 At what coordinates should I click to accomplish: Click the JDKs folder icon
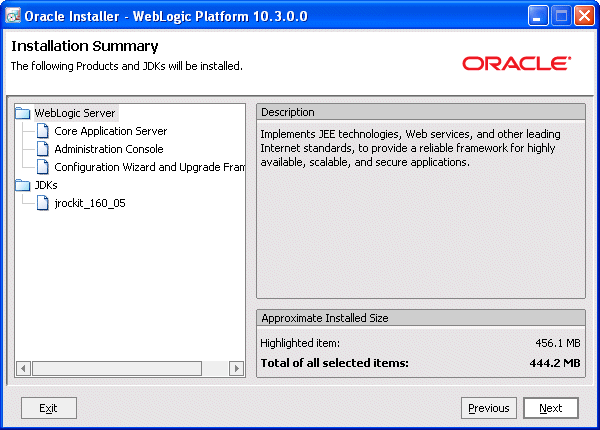(23, 185)
